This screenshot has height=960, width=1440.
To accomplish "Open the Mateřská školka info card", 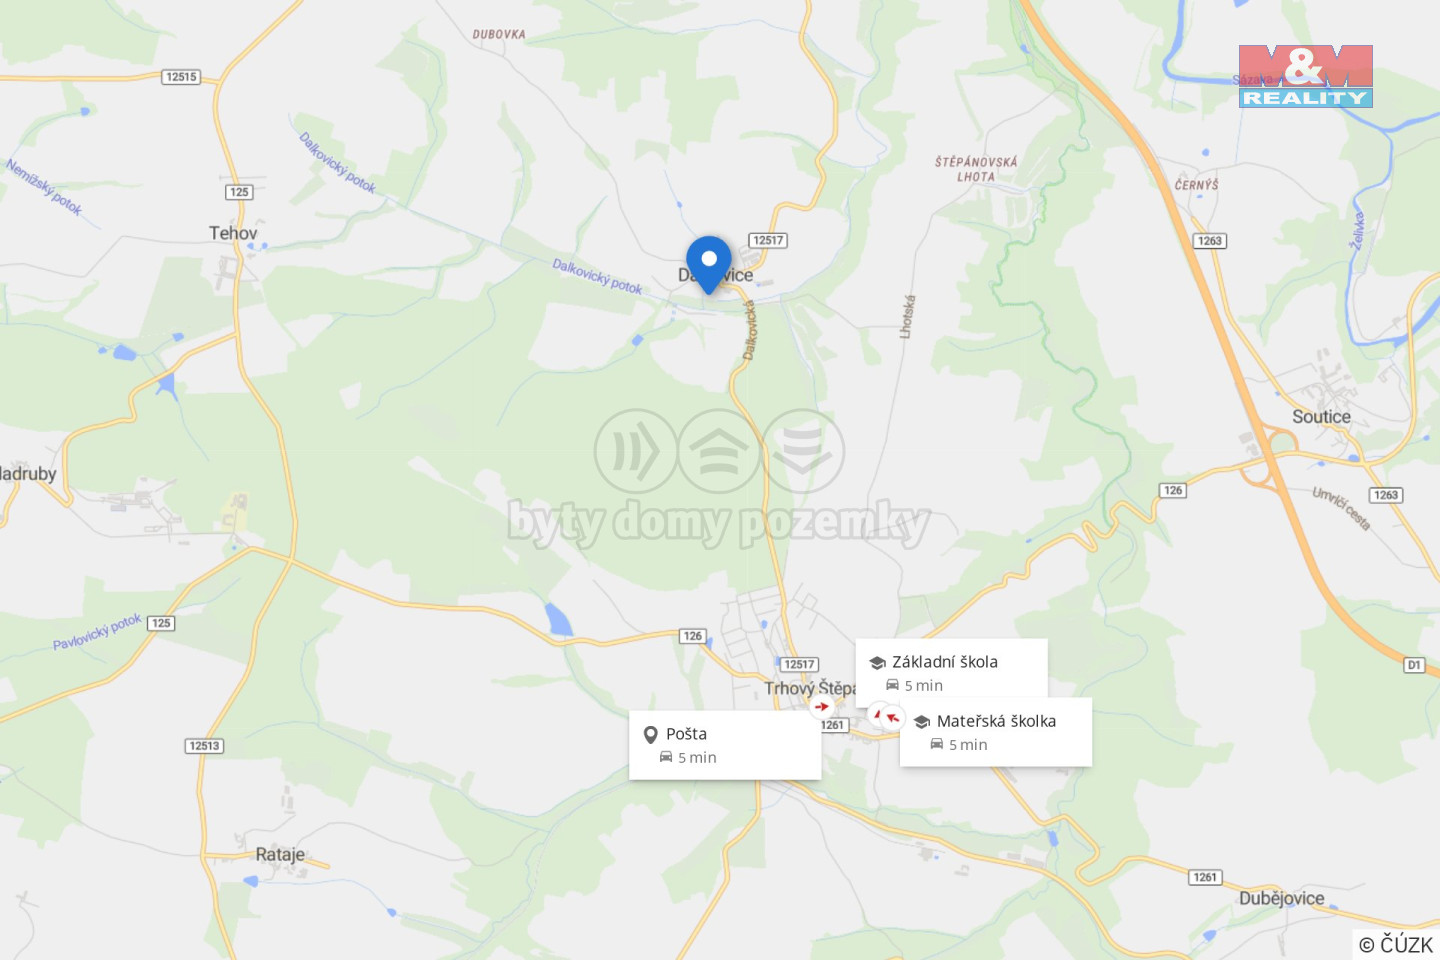I will [x=995, y=732].
